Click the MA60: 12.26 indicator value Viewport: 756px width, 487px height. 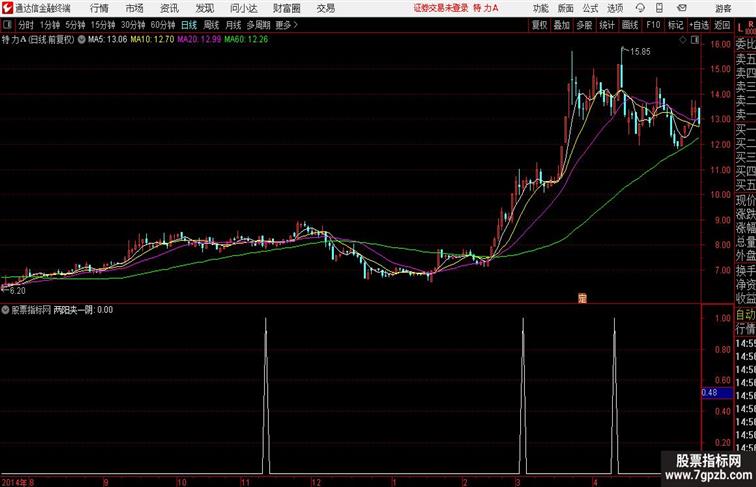tap(246, 40)
